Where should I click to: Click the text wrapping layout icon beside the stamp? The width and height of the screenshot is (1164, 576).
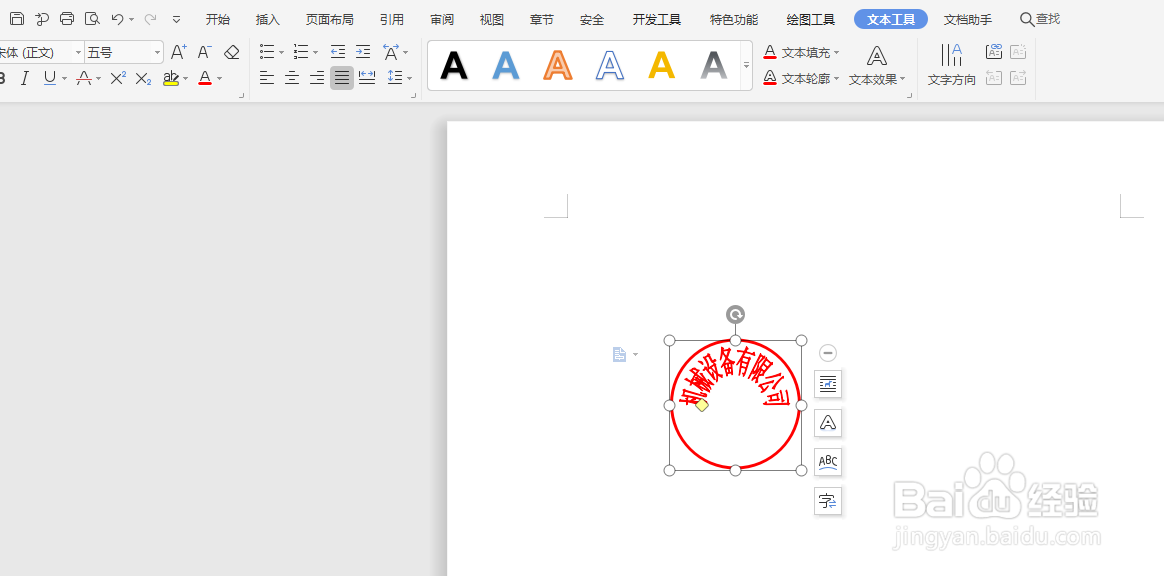click(x=828, y=383)
